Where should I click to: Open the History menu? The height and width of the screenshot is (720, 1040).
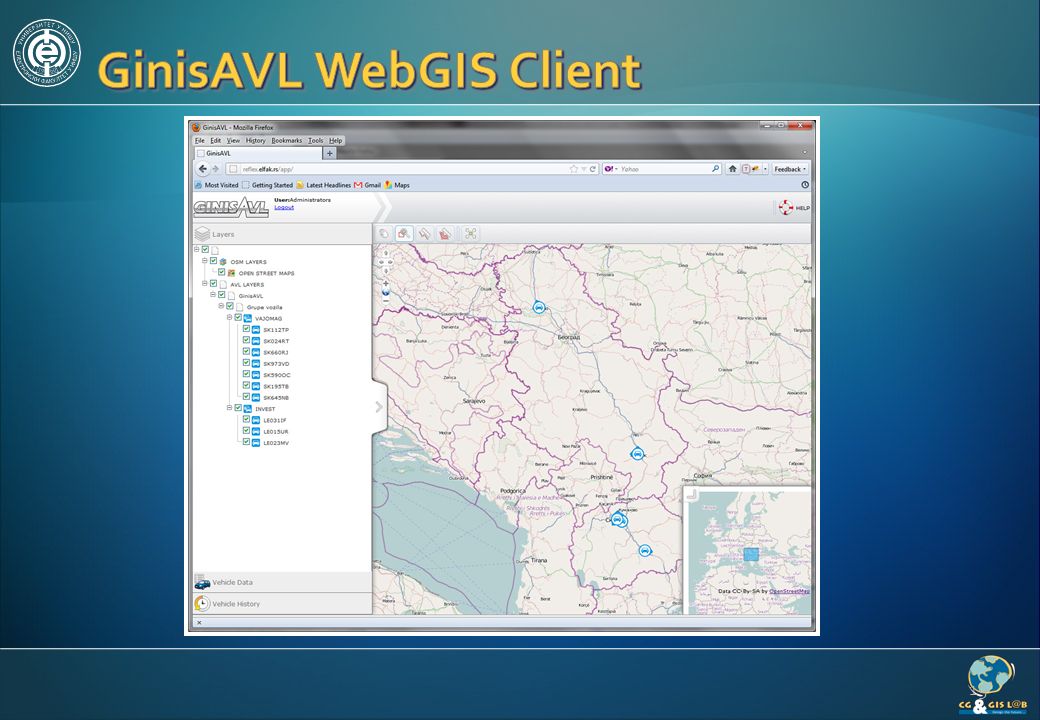click(x=255, y=141)
